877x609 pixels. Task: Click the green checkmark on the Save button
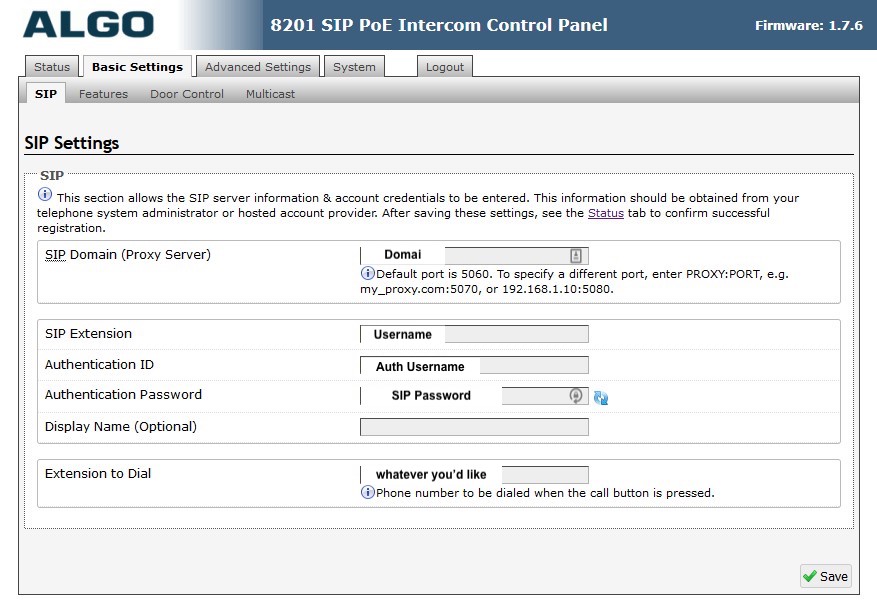pos(810,576)
